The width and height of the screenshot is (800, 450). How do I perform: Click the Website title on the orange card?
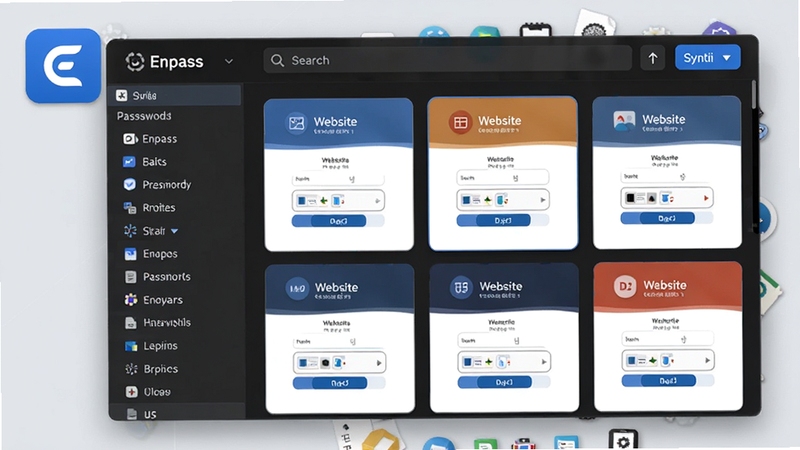pos(499,120)
